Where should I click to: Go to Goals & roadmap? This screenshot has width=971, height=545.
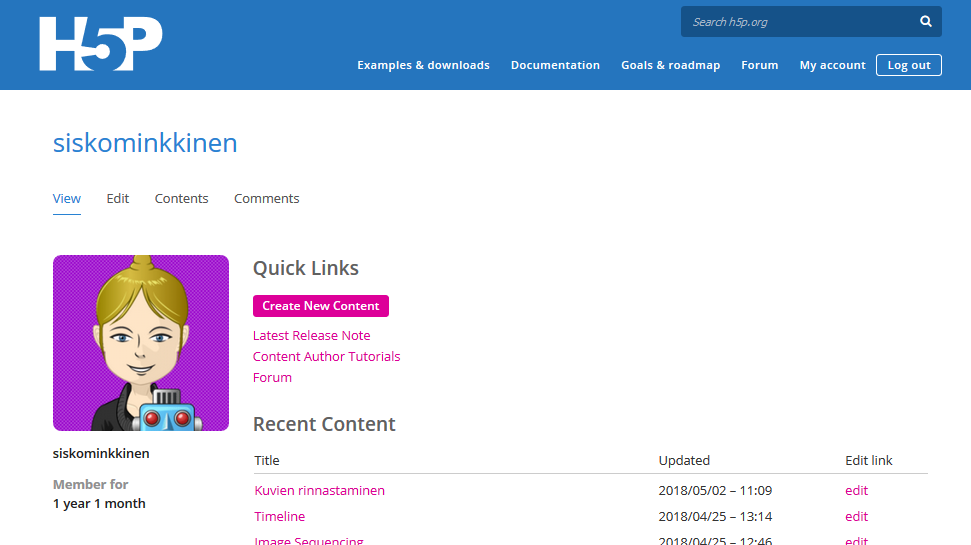[670, 65]
